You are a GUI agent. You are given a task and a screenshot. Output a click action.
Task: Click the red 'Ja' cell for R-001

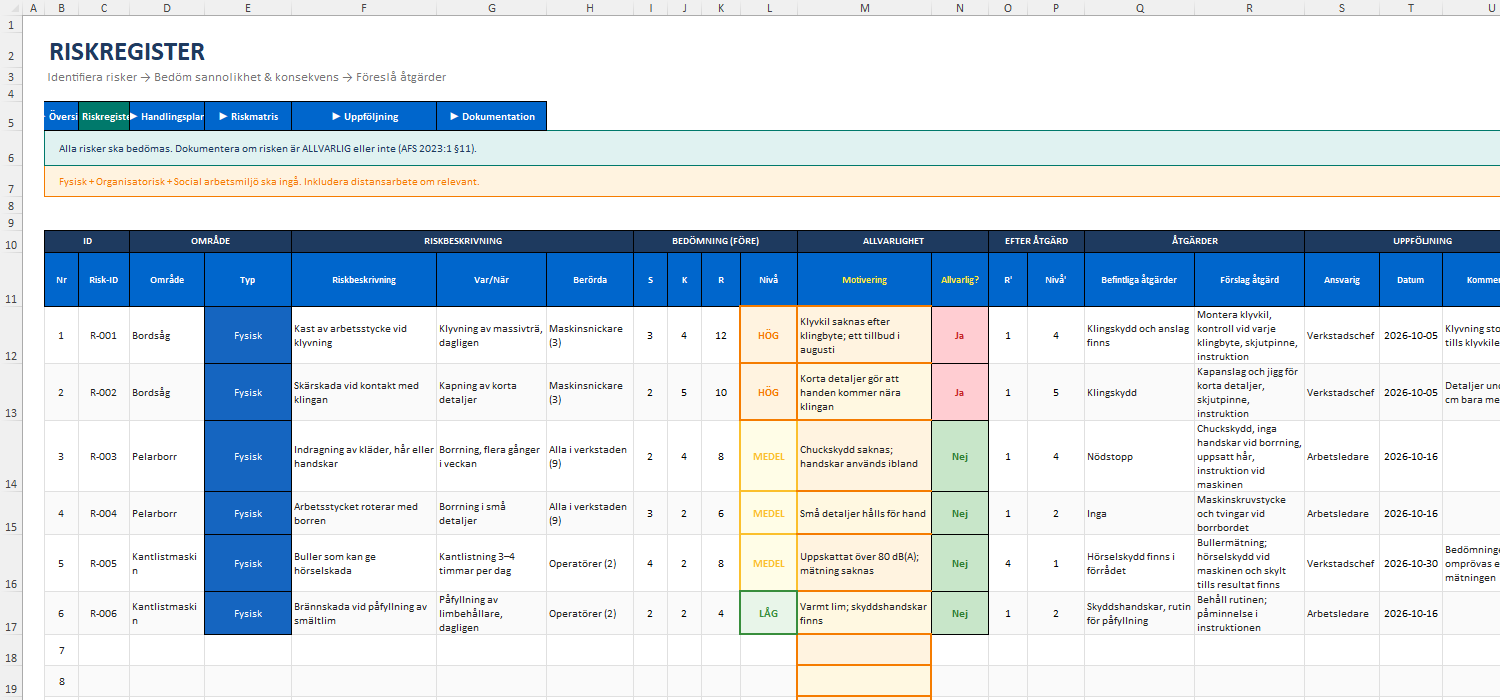[x=960, y=336]
